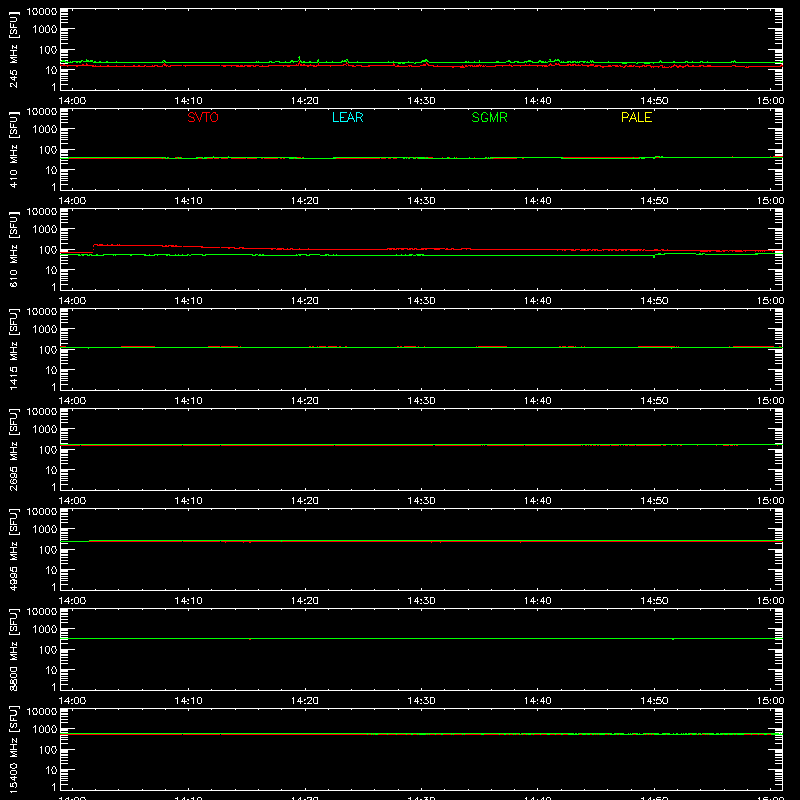The width and height of the screenshot is (800, 800).
Task: Click 14:50 time label under 8800 MHz plot
Action: click(x=654, y=701)
